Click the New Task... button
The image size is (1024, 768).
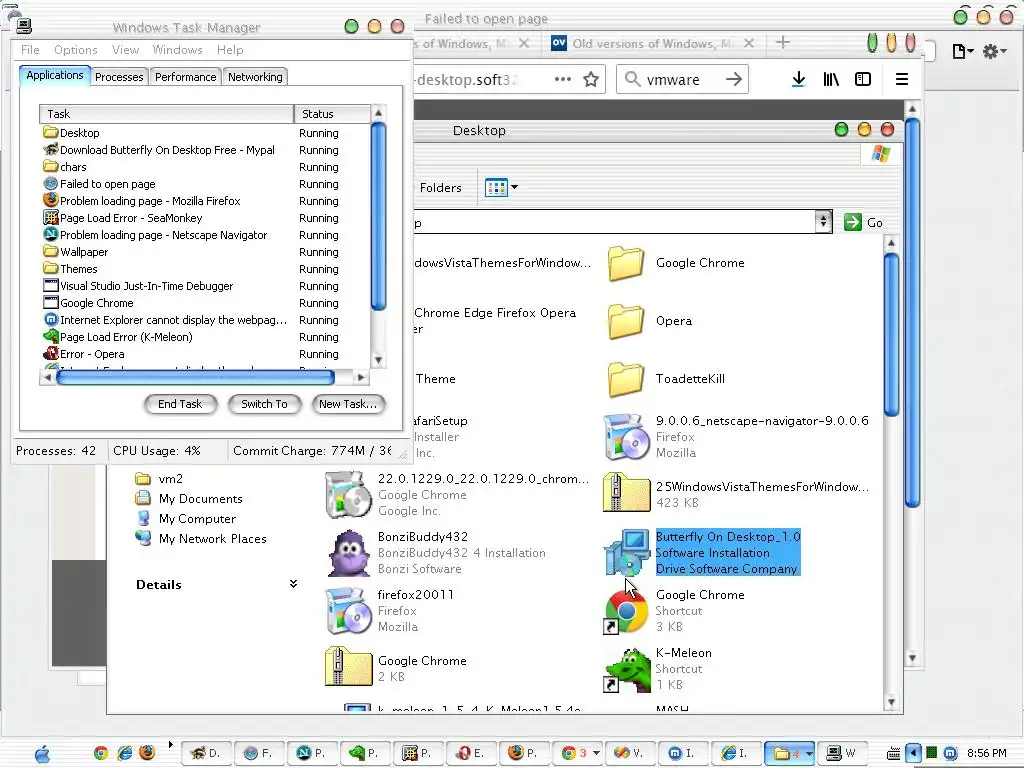(x=348, y=404)
